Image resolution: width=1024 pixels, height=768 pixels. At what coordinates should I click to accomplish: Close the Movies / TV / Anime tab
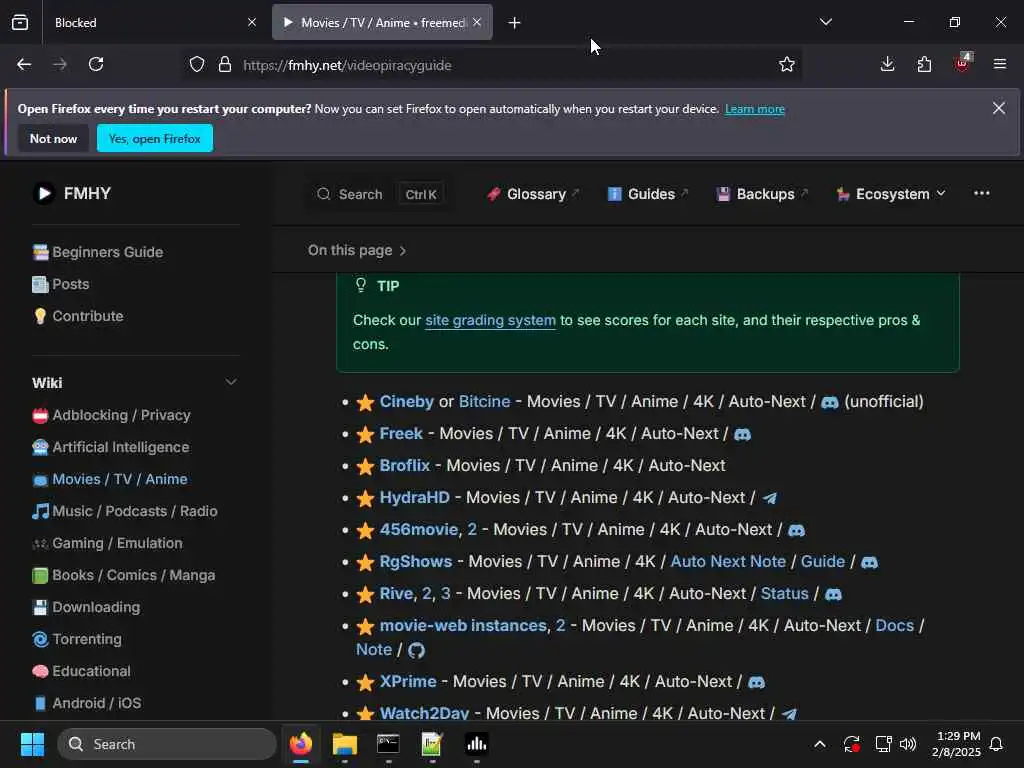(x=477, y=22)
